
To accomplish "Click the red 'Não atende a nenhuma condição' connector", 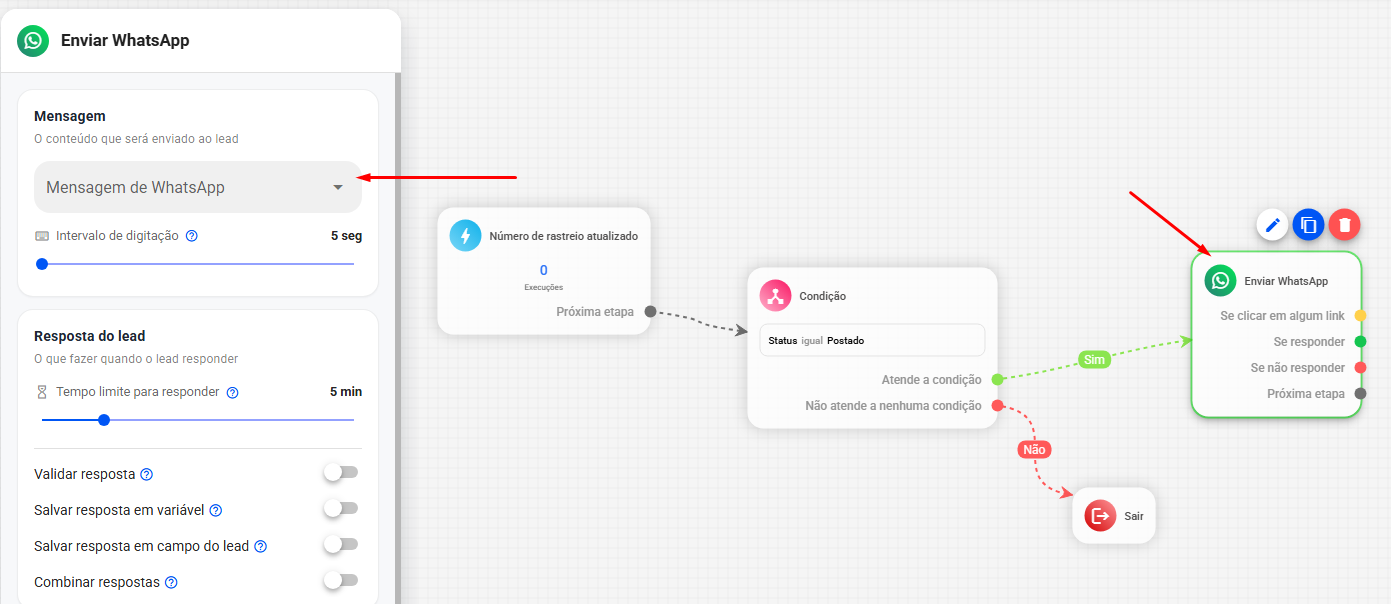I will pos(997,405).
